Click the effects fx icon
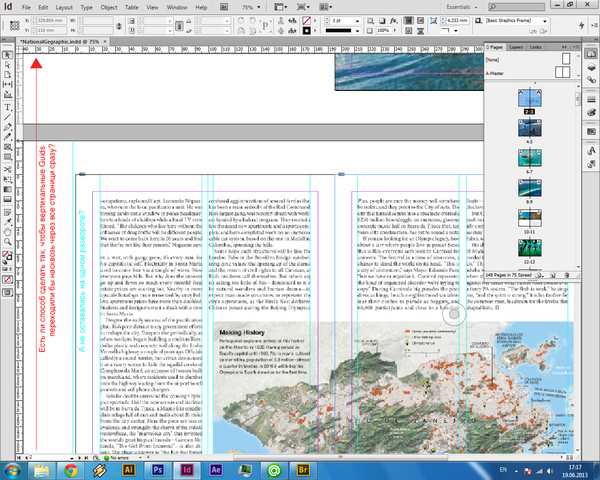The image size is (600, 480). tap(393, 21)
